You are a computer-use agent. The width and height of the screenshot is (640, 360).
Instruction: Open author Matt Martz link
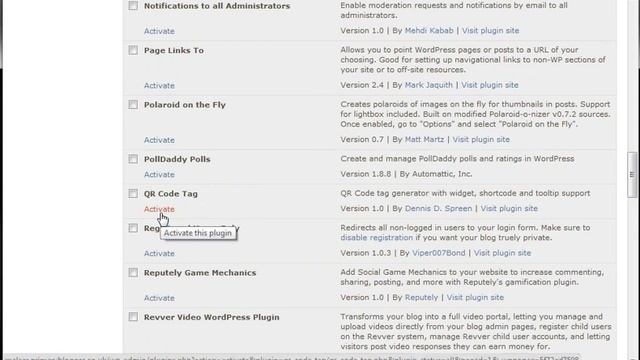click(424, 139)
